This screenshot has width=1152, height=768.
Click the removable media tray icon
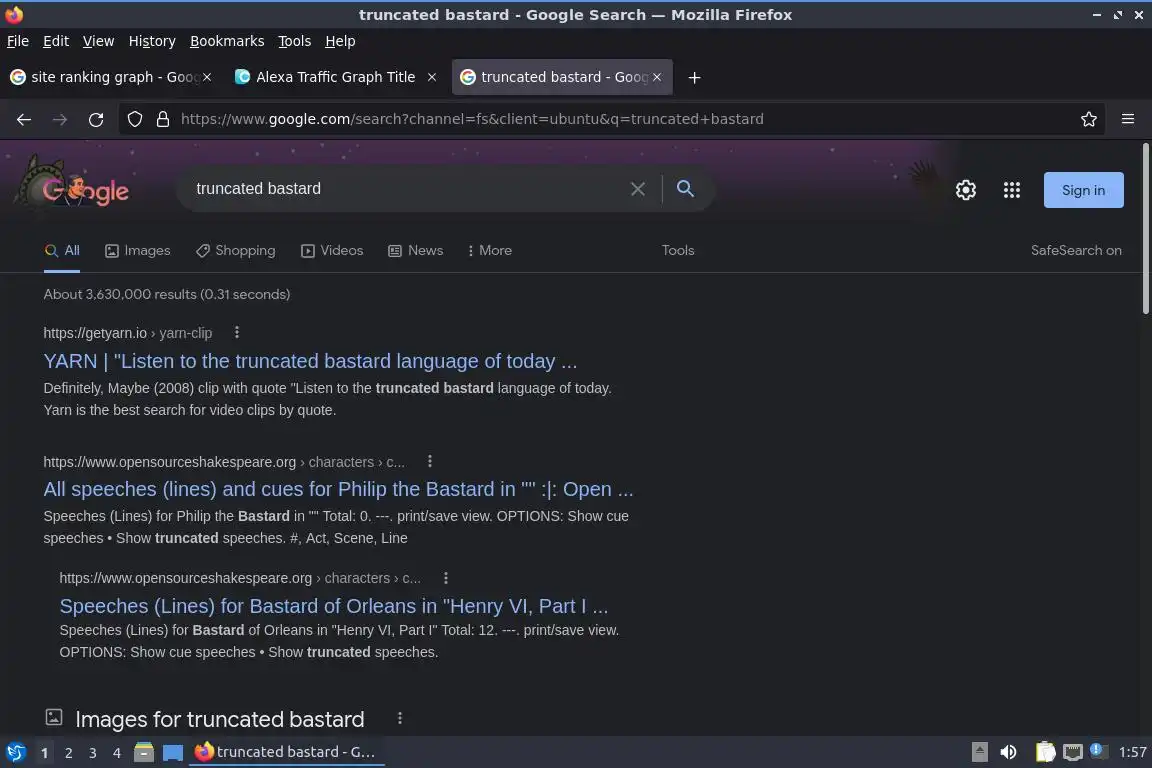point(979,752)
